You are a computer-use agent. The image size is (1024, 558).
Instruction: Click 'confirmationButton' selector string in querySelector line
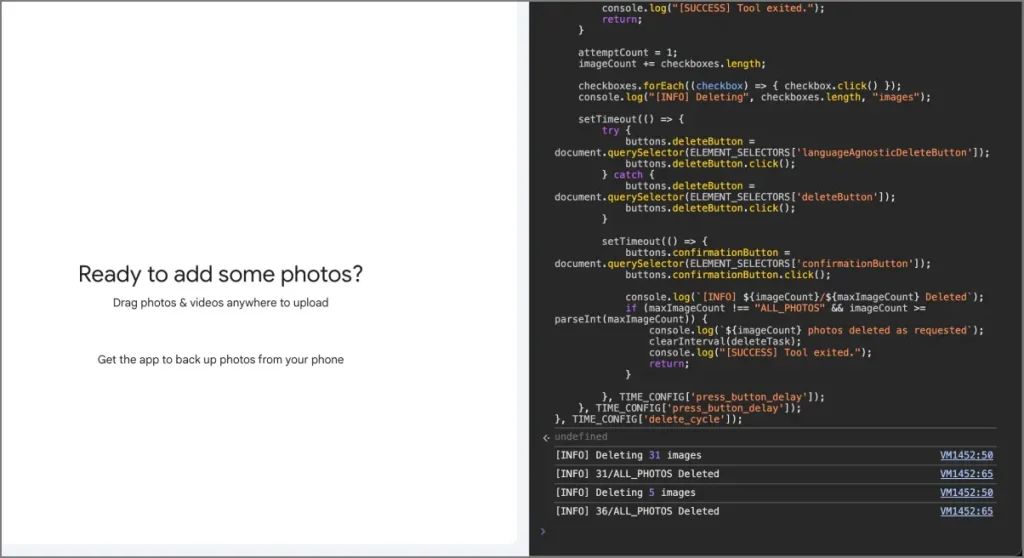[x=855, y=263]
